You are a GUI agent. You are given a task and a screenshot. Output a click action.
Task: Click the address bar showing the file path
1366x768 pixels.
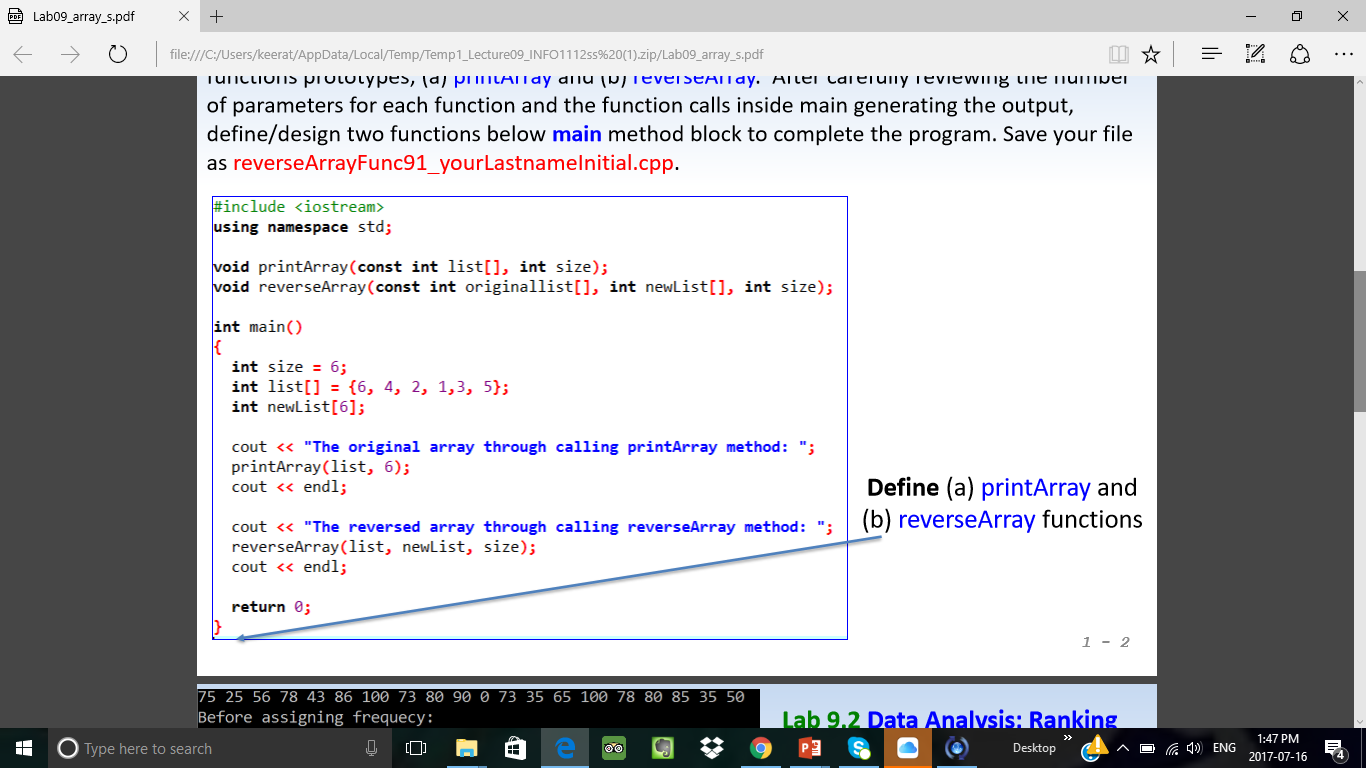[600, 54]
